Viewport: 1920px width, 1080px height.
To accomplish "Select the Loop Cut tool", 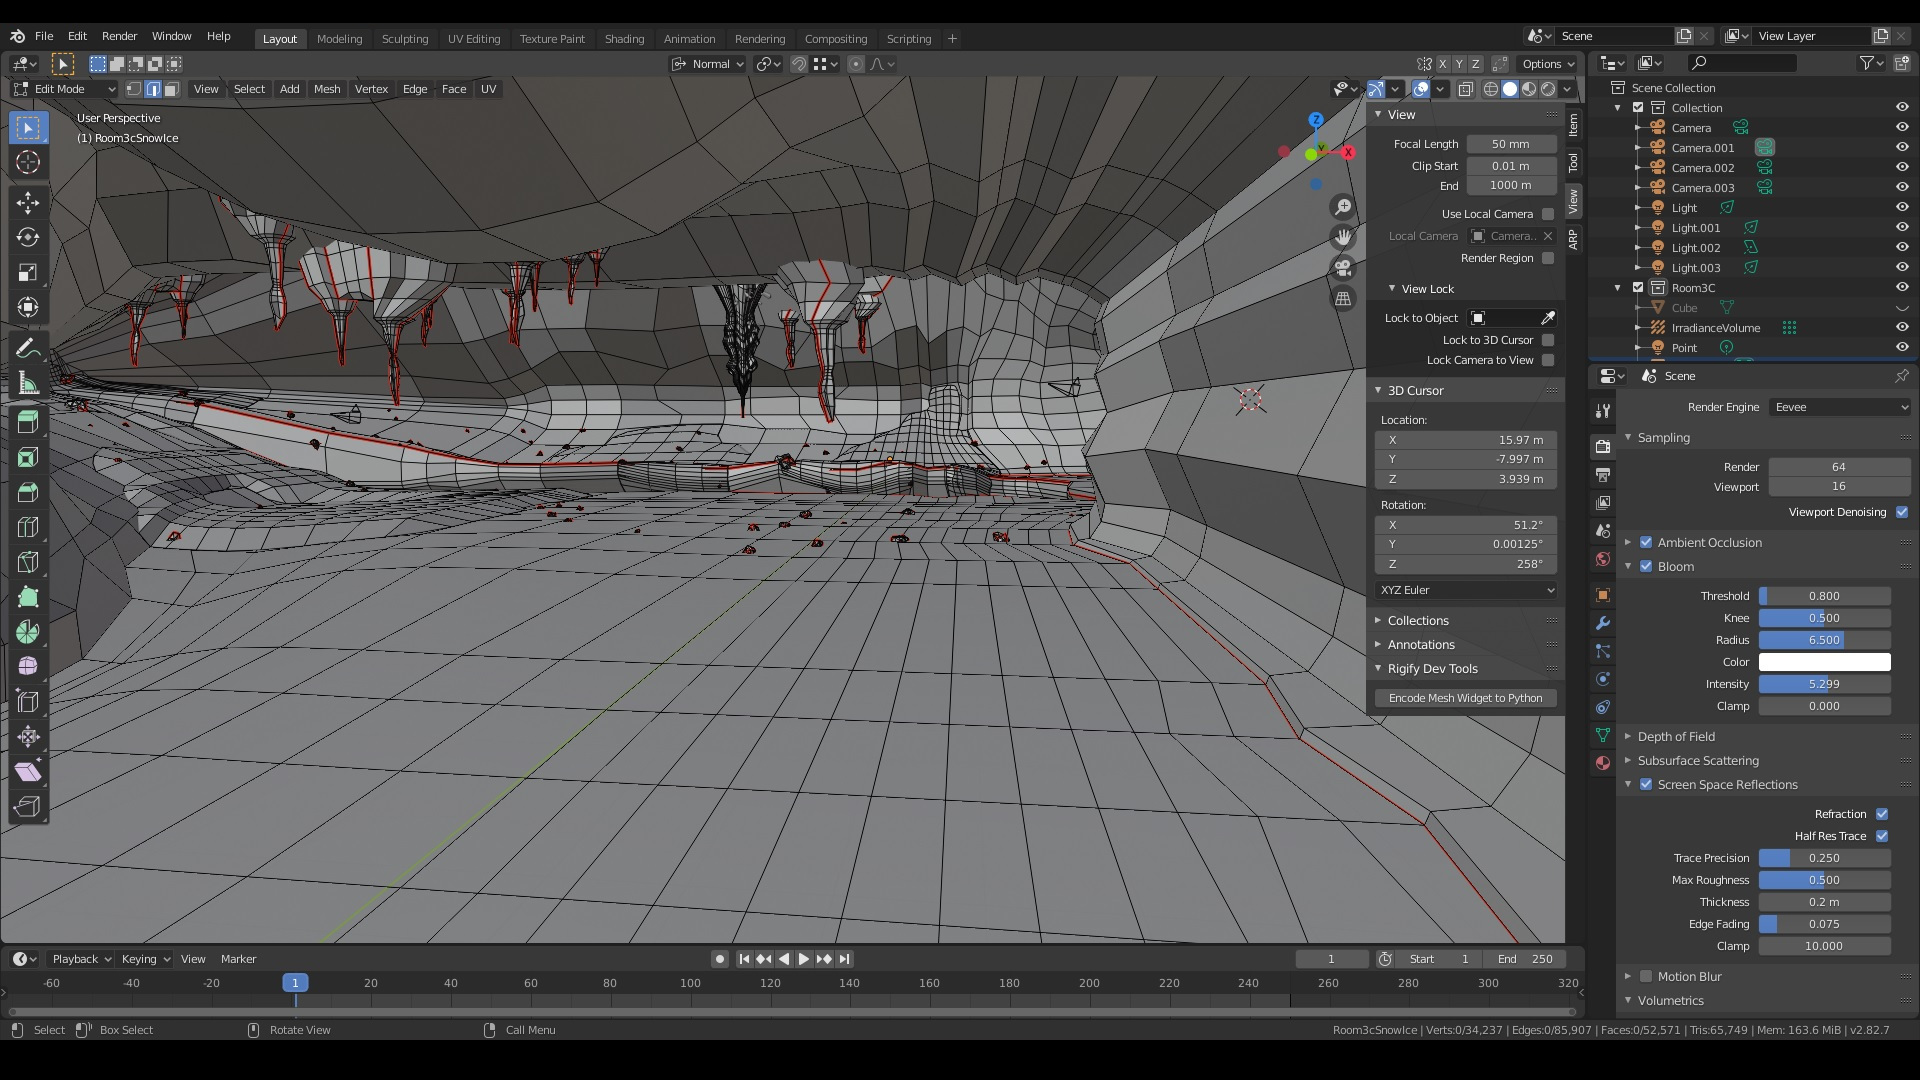I will click(x=28, y=527).
